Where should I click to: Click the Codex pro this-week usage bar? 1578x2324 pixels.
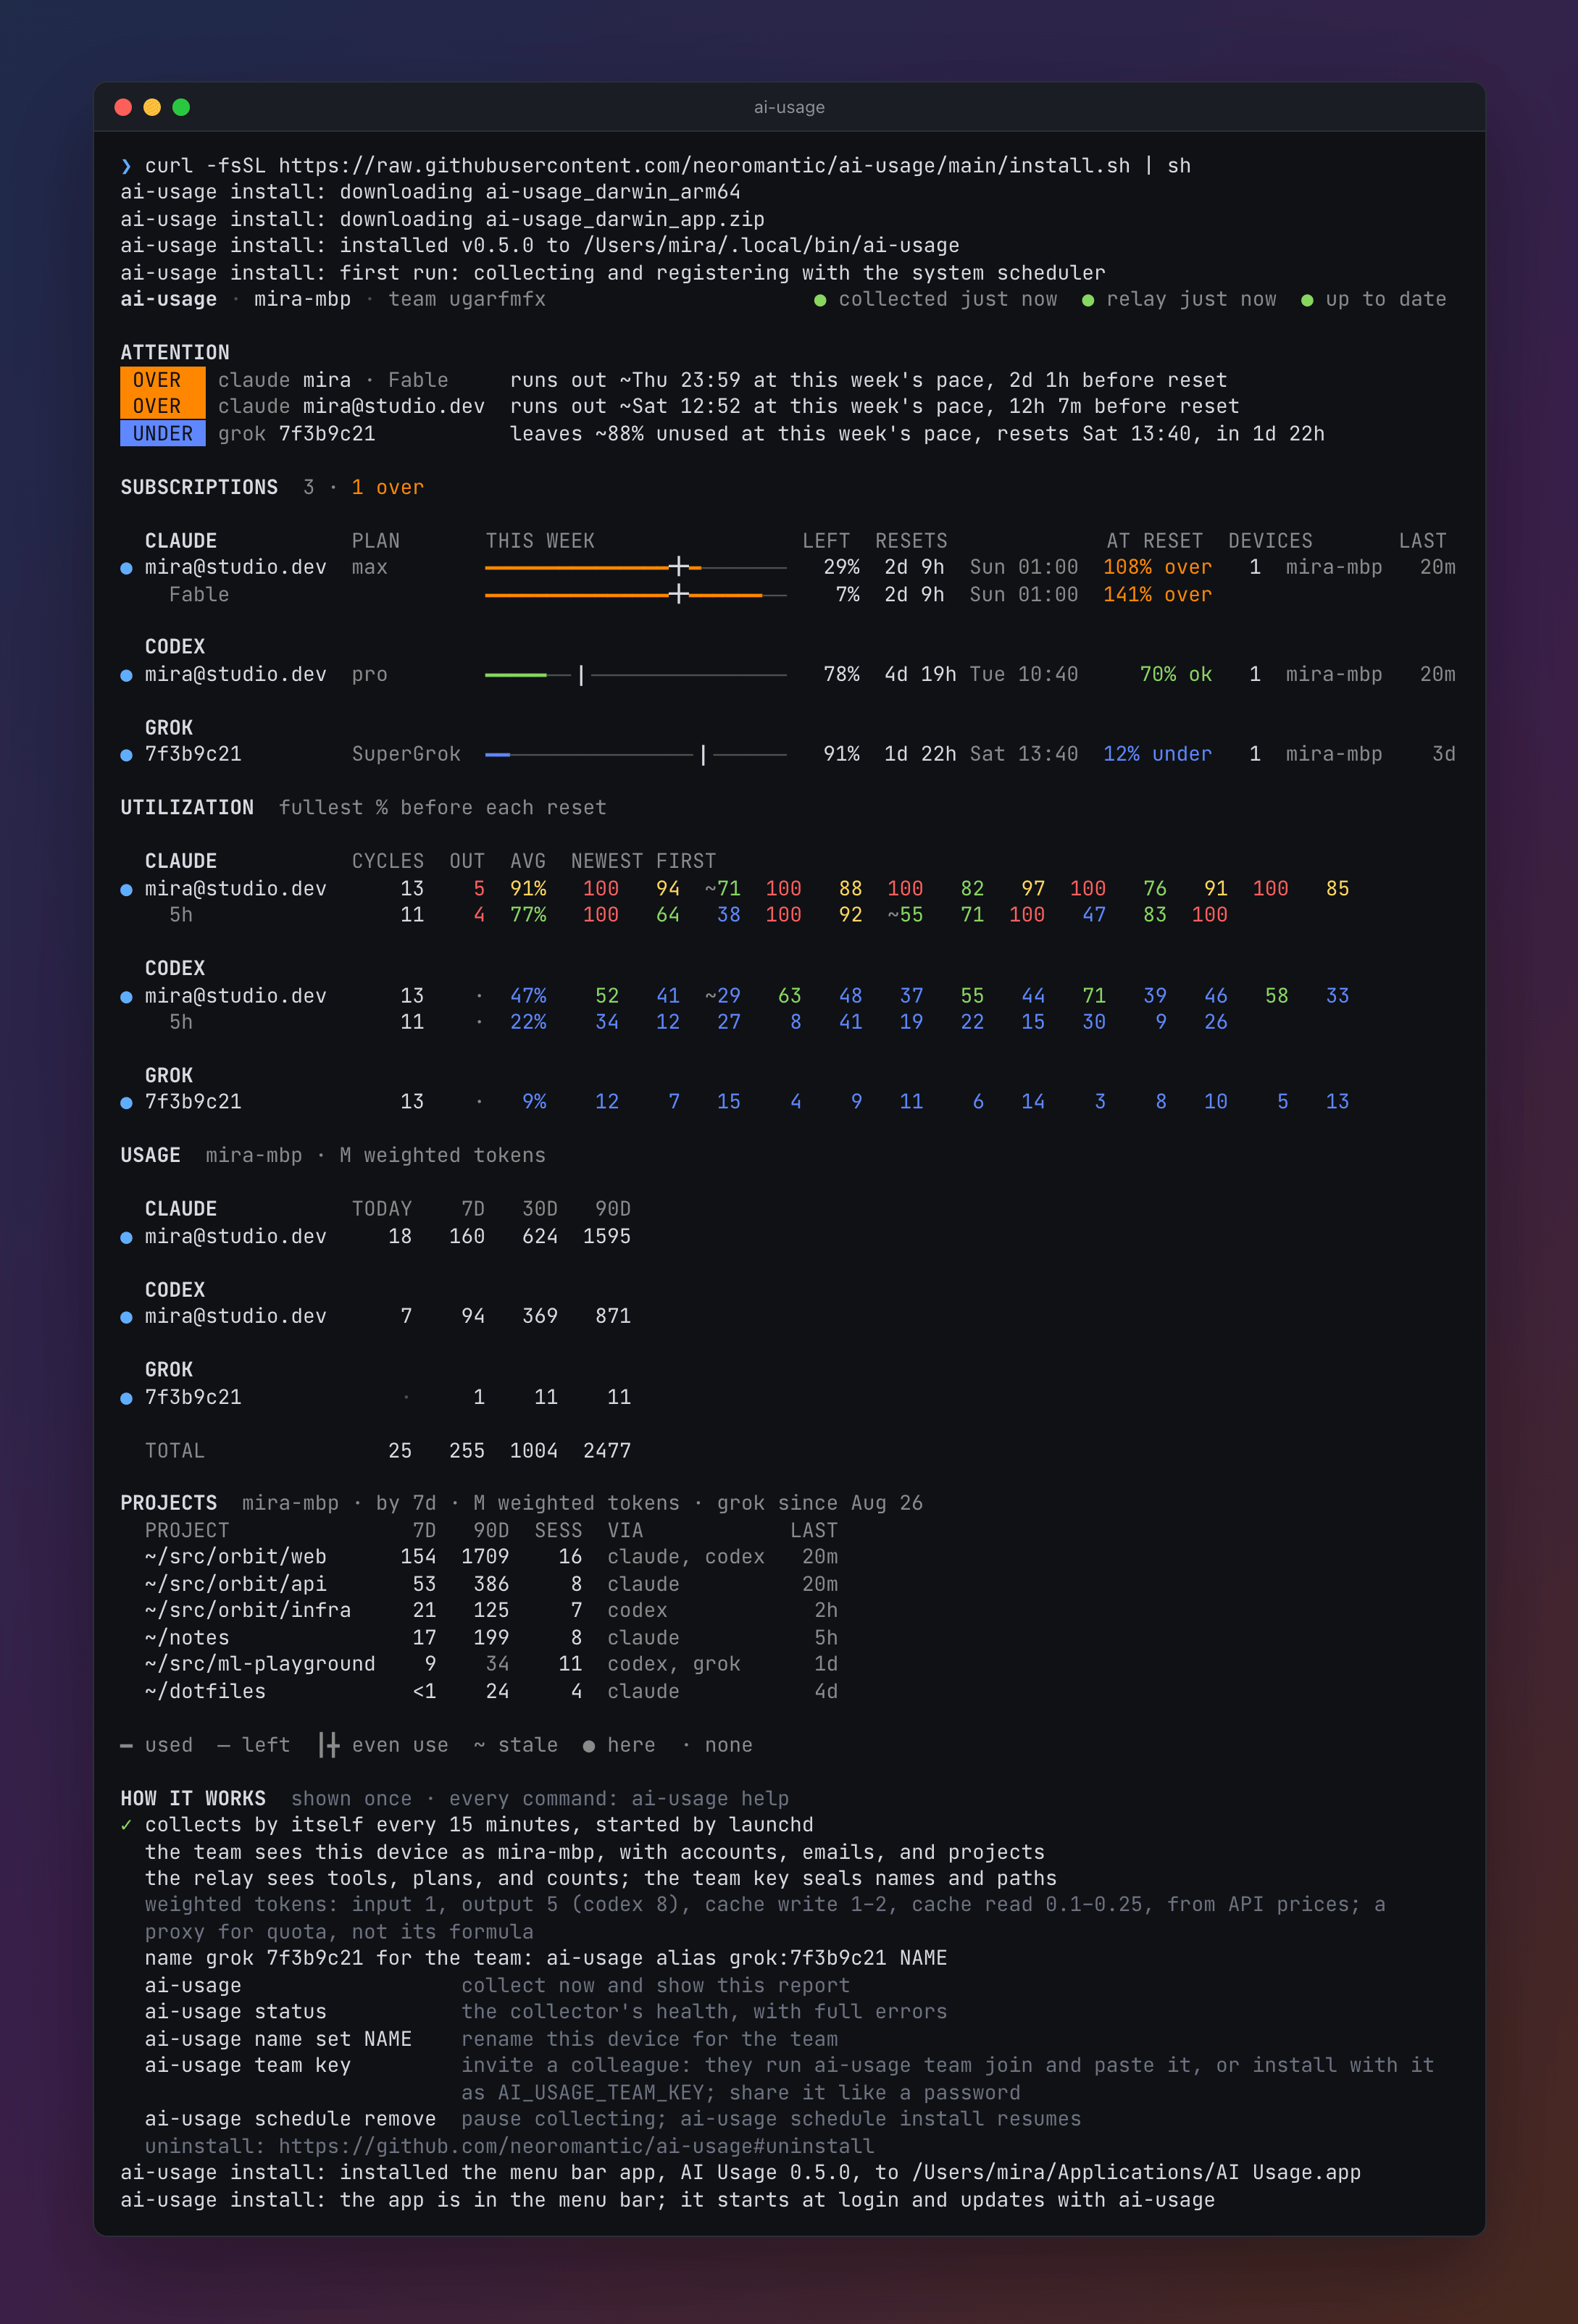coord(635,675)
